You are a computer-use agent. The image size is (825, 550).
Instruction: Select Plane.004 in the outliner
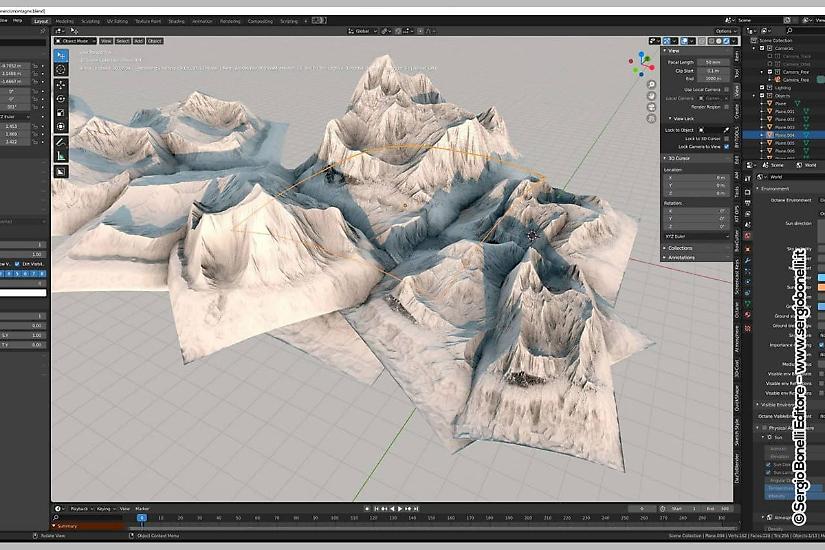(x=786, y=135)
